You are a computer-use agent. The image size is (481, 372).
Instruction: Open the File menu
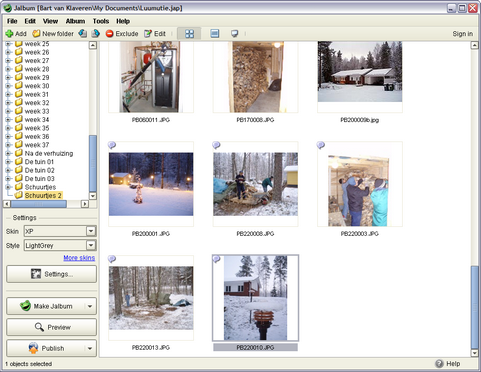[12, 21]
